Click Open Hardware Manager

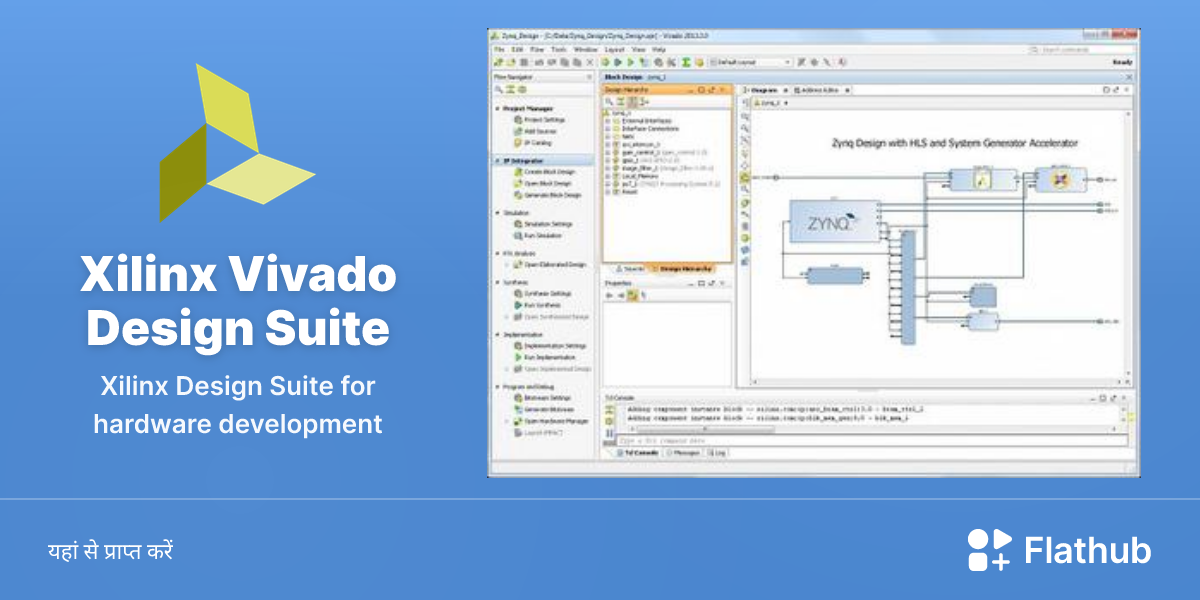tap(552, 422)
